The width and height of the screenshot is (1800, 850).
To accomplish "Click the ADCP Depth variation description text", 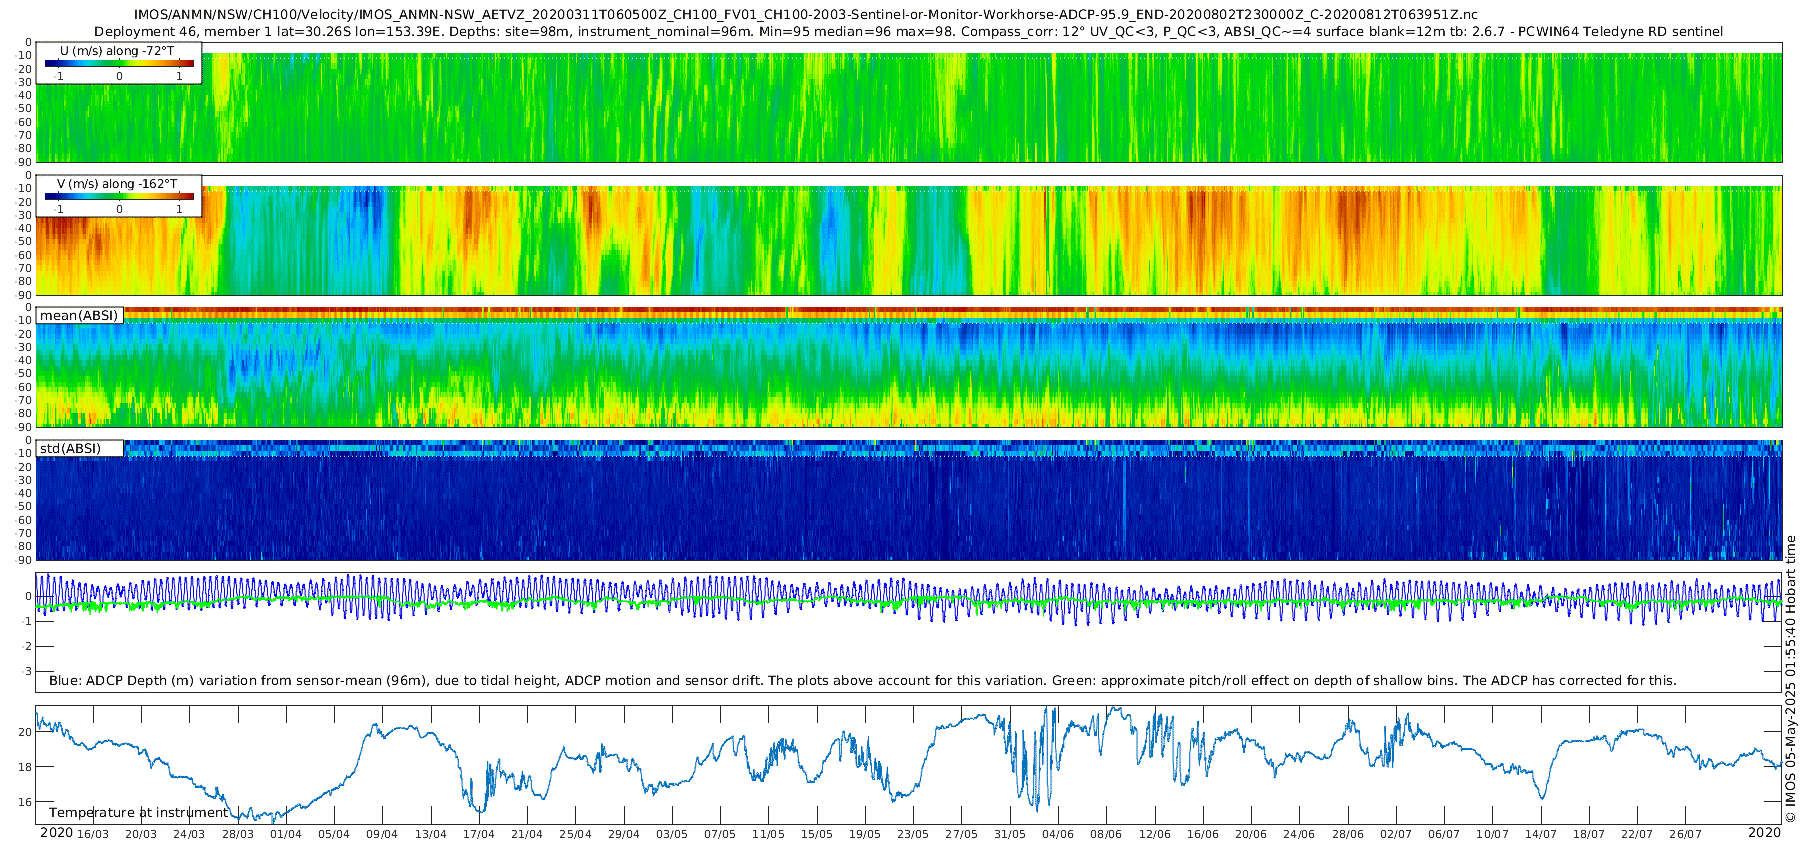I will (x=863, y=680).
